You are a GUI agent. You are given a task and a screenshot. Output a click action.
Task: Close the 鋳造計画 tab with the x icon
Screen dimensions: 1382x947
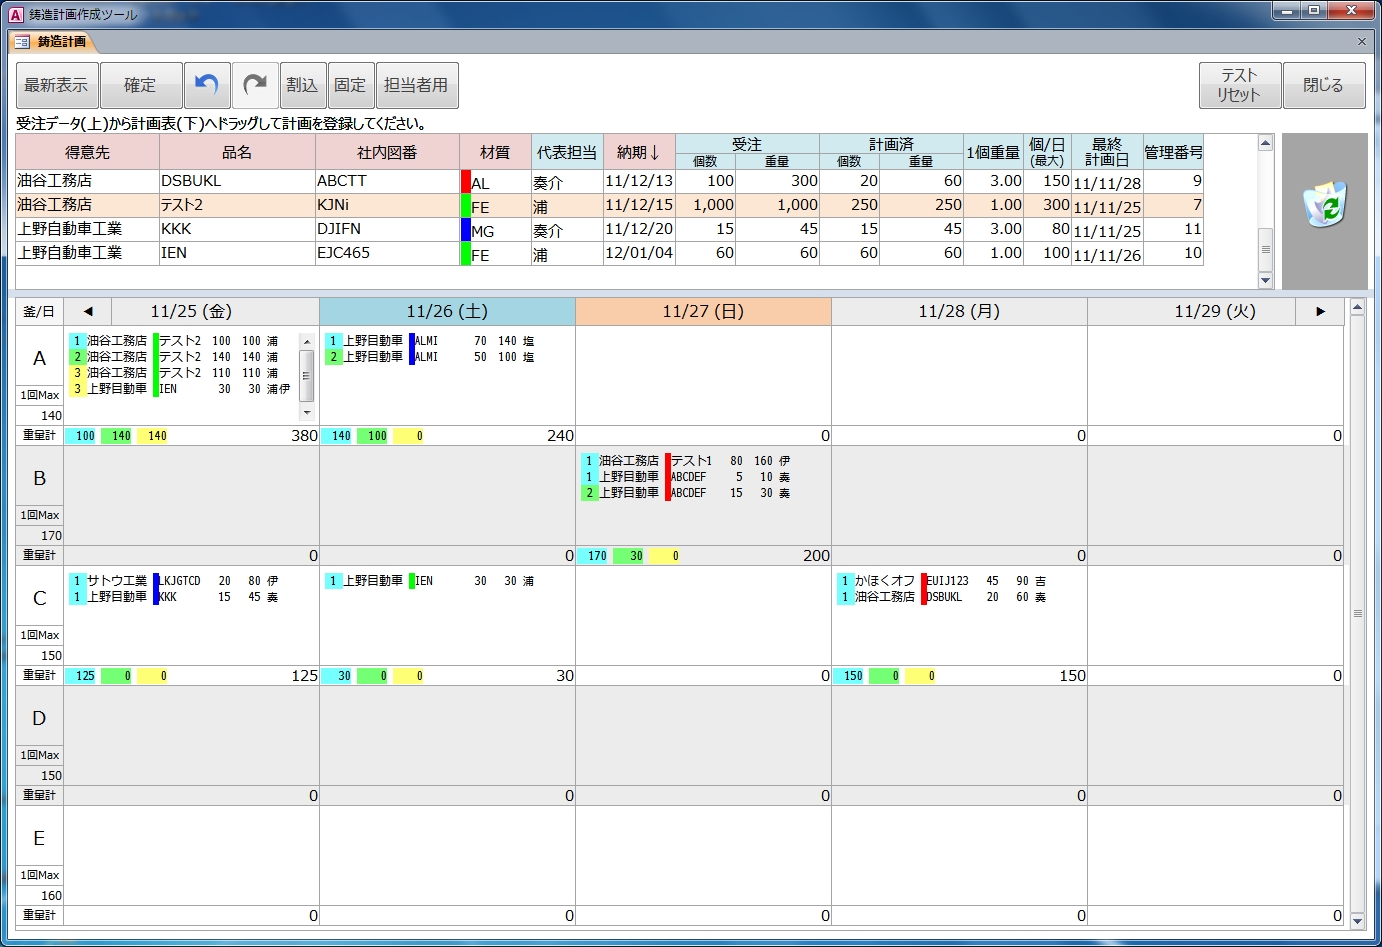click(1361, 42)
